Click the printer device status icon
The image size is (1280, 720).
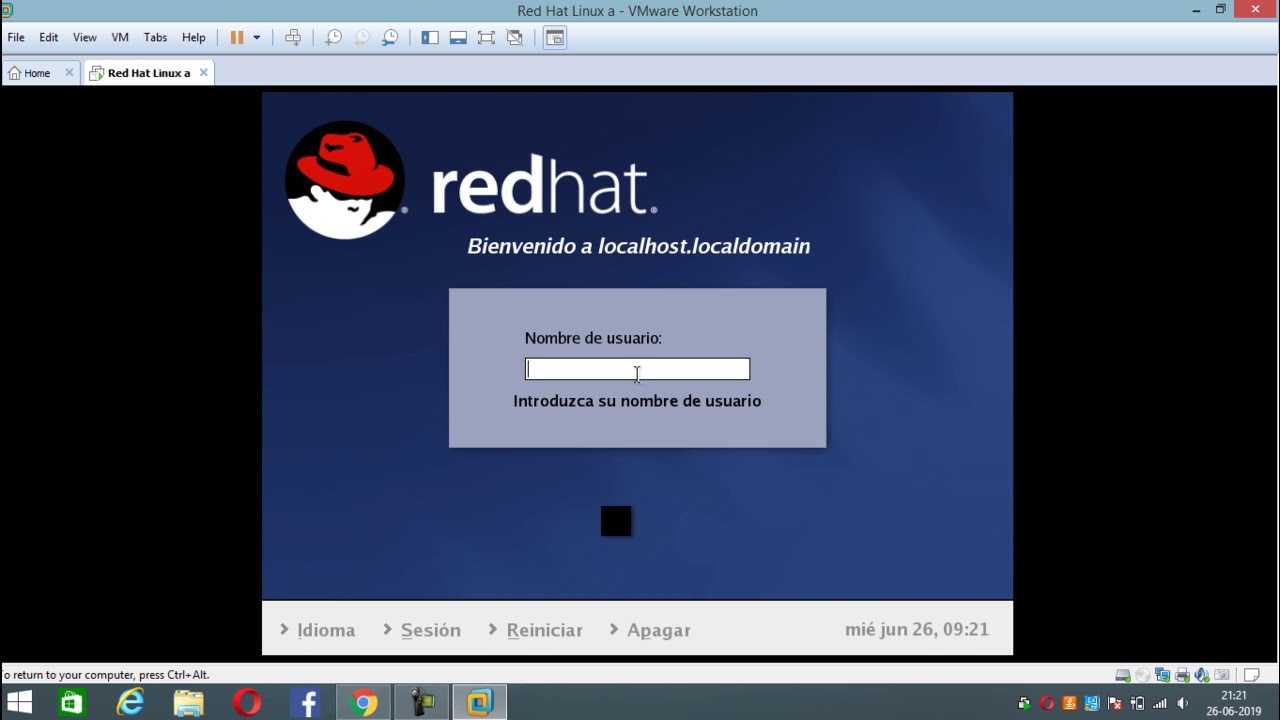1182,675
